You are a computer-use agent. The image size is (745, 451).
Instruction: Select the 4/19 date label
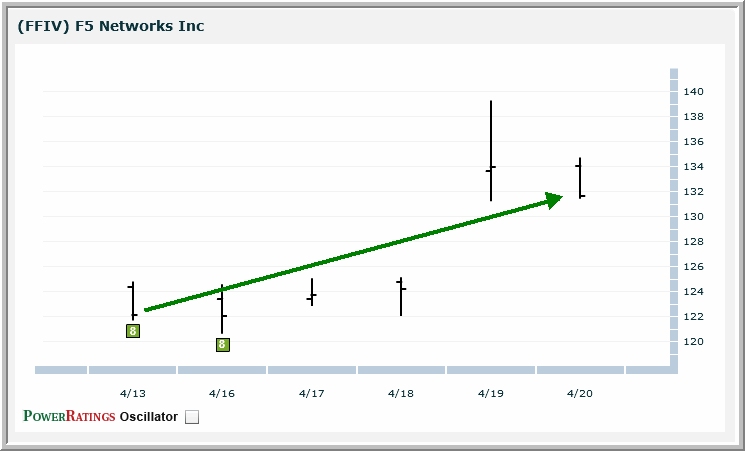(491, 393)
